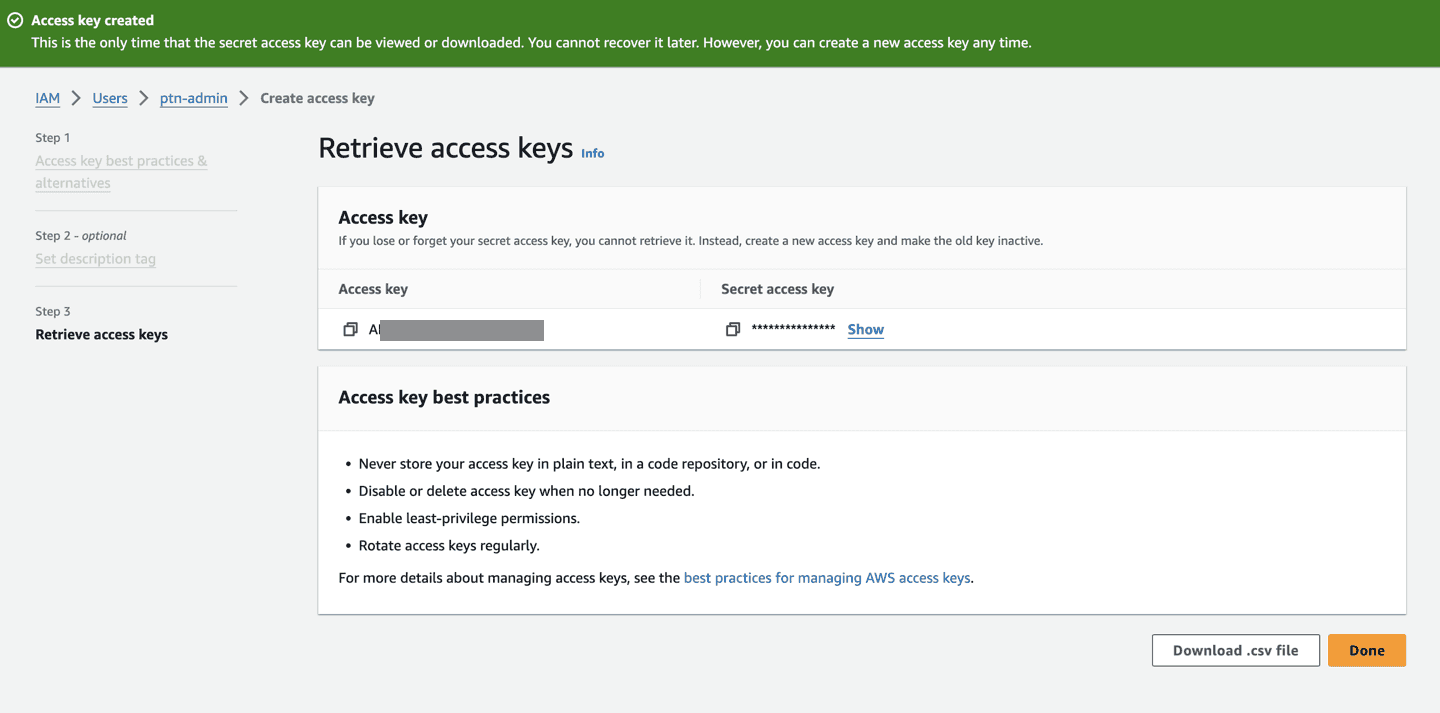Image resolution: width=1440 pixels, height=713 pixels.
Task: Copy the secret access key using its copy icon
Action: point(733,329)
